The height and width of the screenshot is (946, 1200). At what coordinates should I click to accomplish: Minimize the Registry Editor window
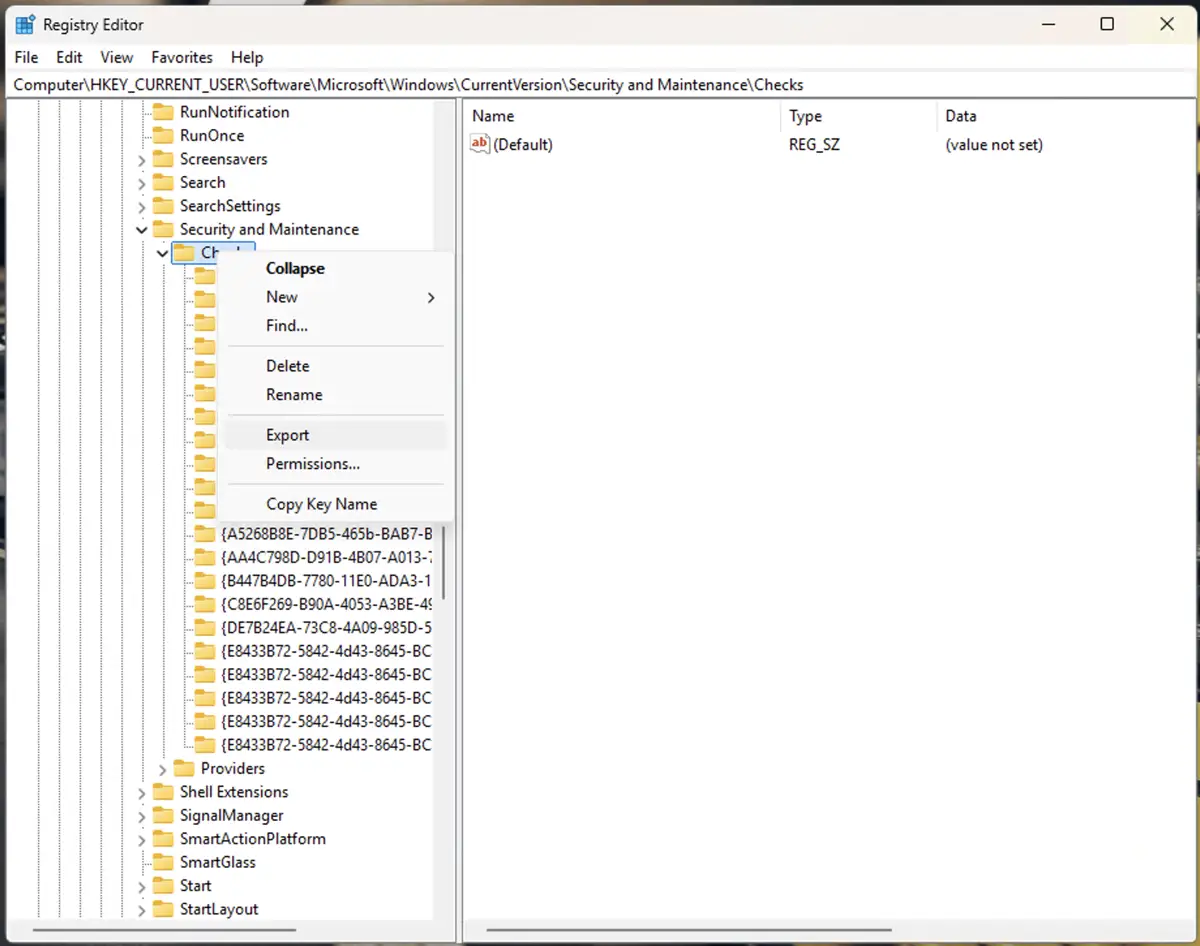coord(1048,25)
